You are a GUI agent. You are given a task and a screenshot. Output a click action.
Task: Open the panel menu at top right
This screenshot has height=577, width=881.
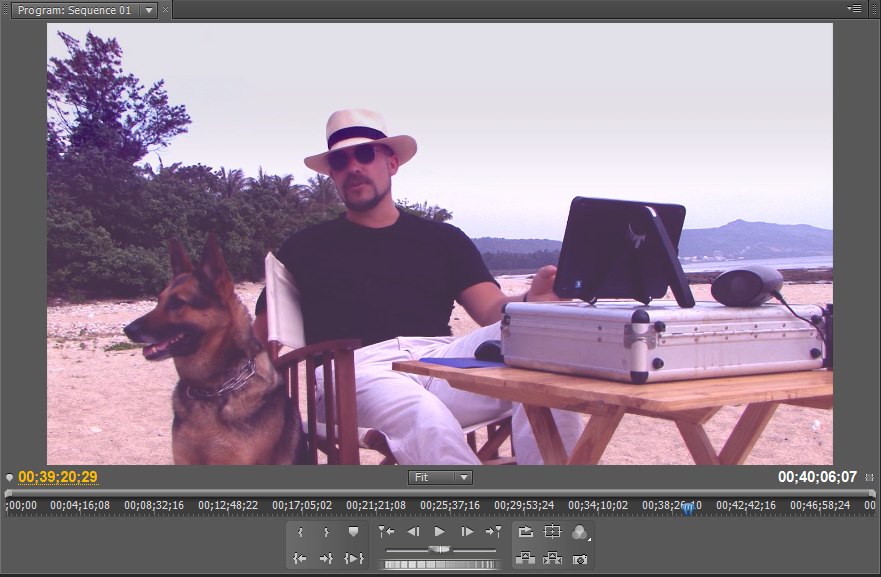tap(855, 8)
